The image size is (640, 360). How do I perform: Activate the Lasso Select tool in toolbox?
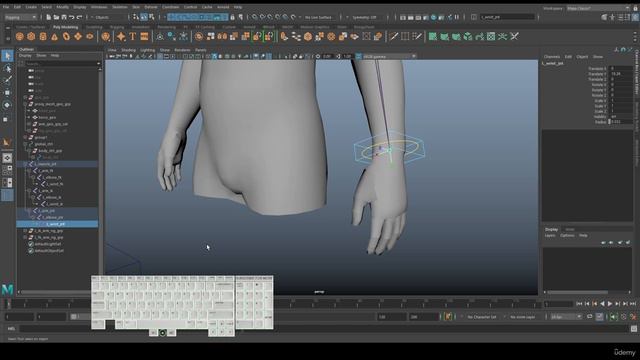click(x=7, y=68)
